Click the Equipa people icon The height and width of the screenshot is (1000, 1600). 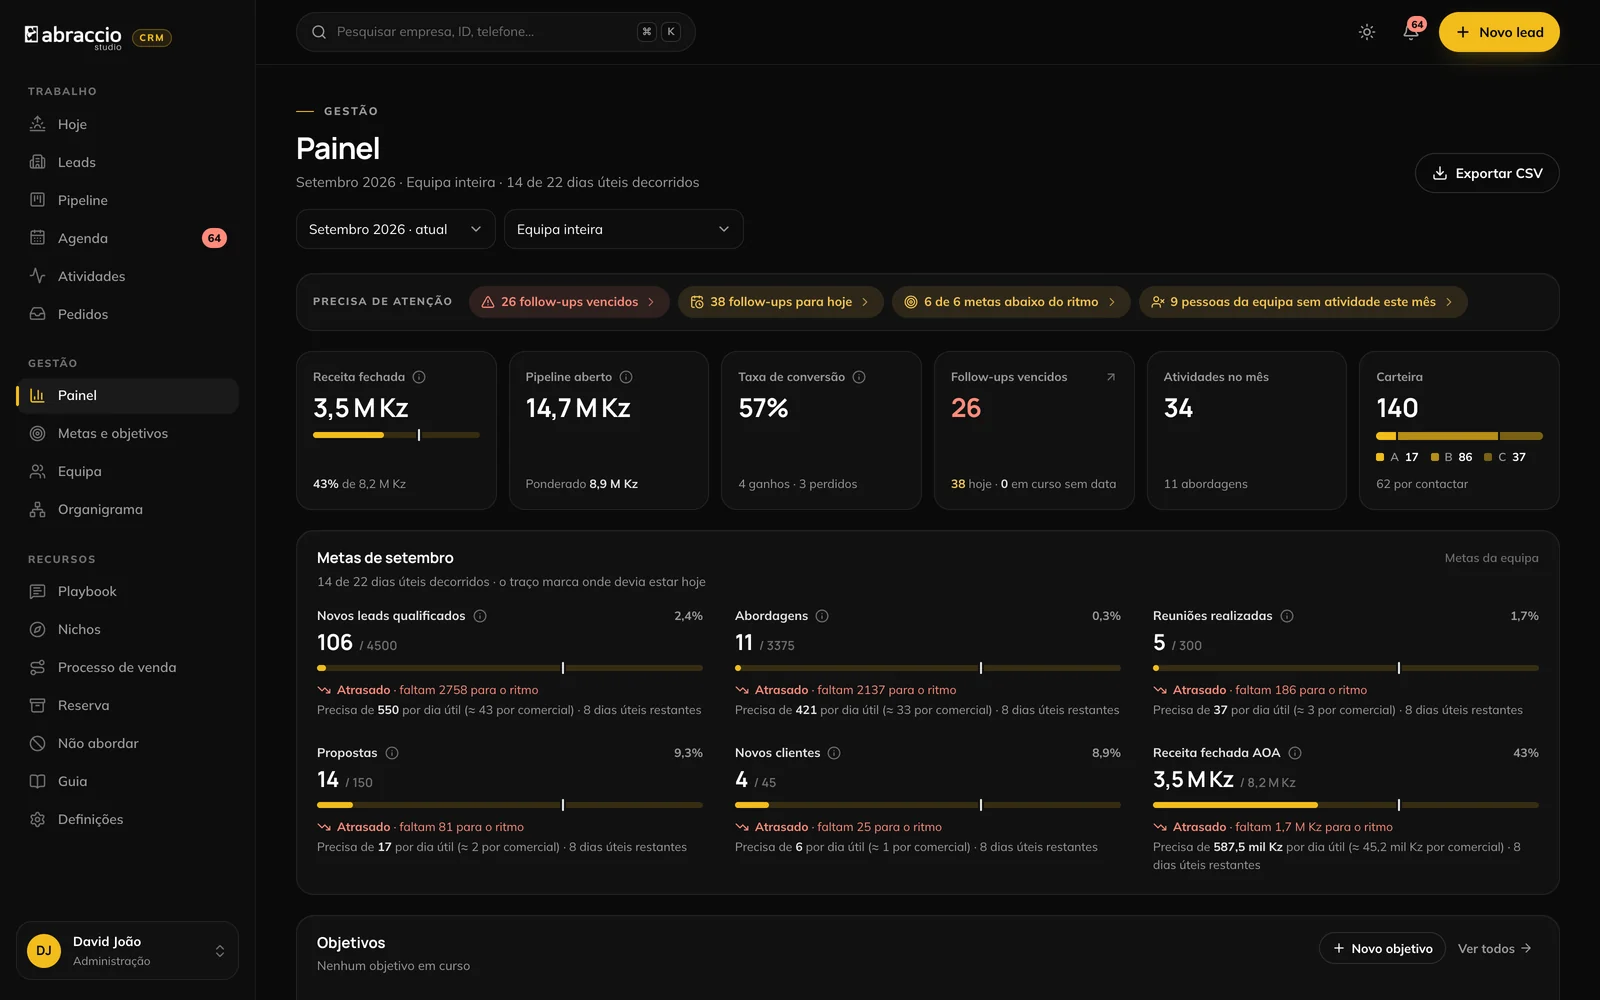tap(38, 471)
